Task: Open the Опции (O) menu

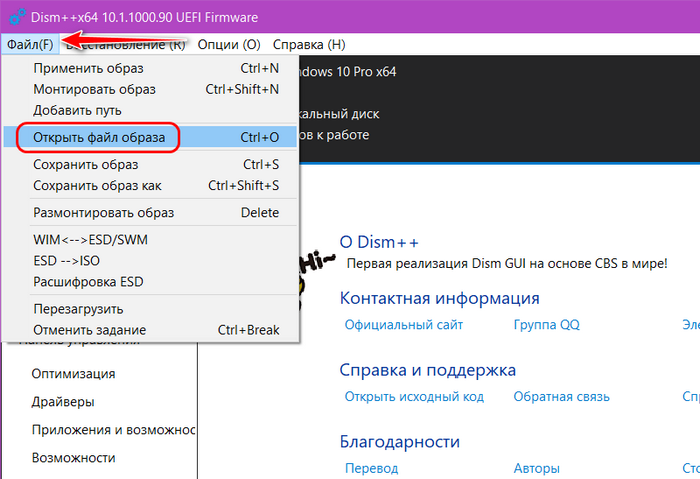Action: click(x=229, y=45)
